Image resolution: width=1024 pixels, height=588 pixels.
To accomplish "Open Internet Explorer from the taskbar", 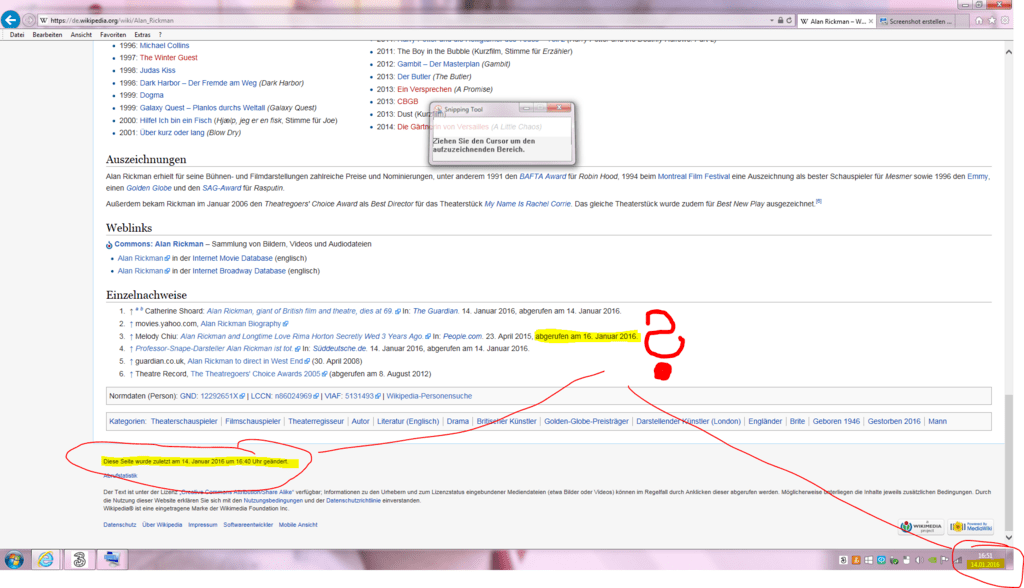I will point(46,559).
